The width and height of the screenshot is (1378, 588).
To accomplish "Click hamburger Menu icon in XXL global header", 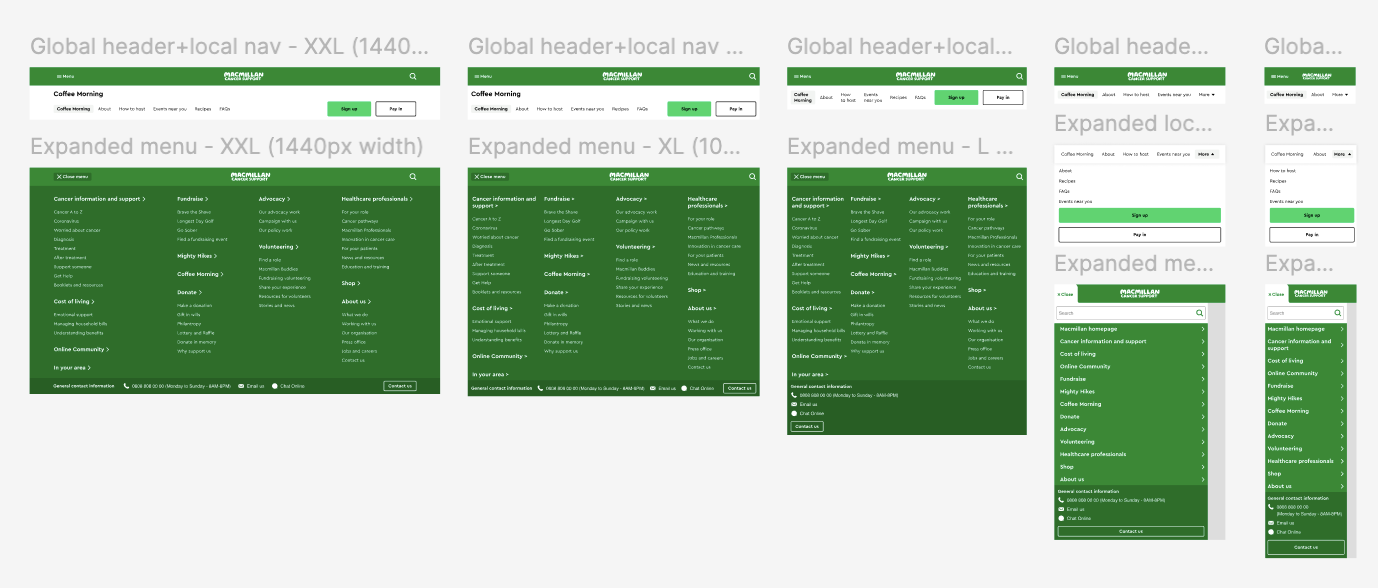I will click(x=58, y=76).
